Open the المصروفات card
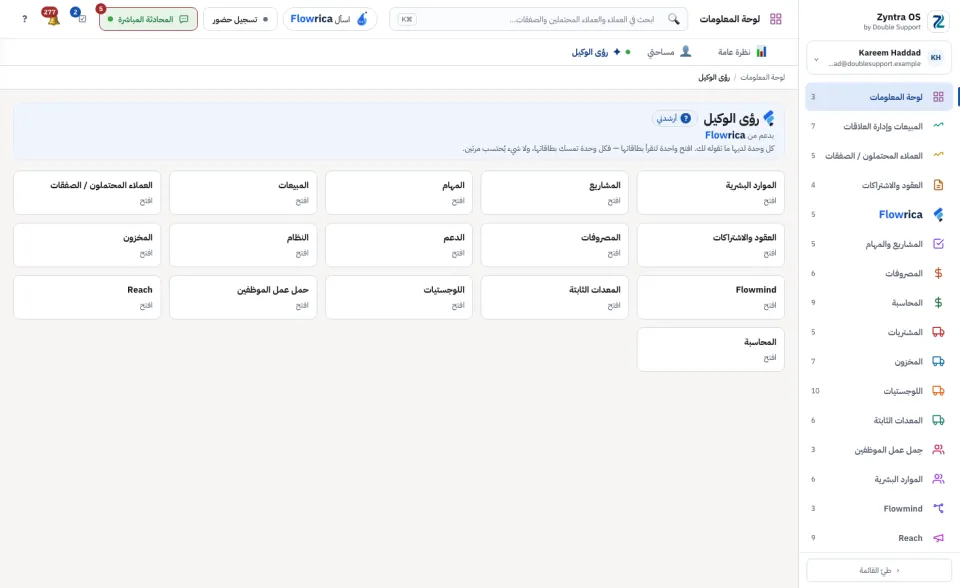 pyautogui.click(x=555, y=245)
